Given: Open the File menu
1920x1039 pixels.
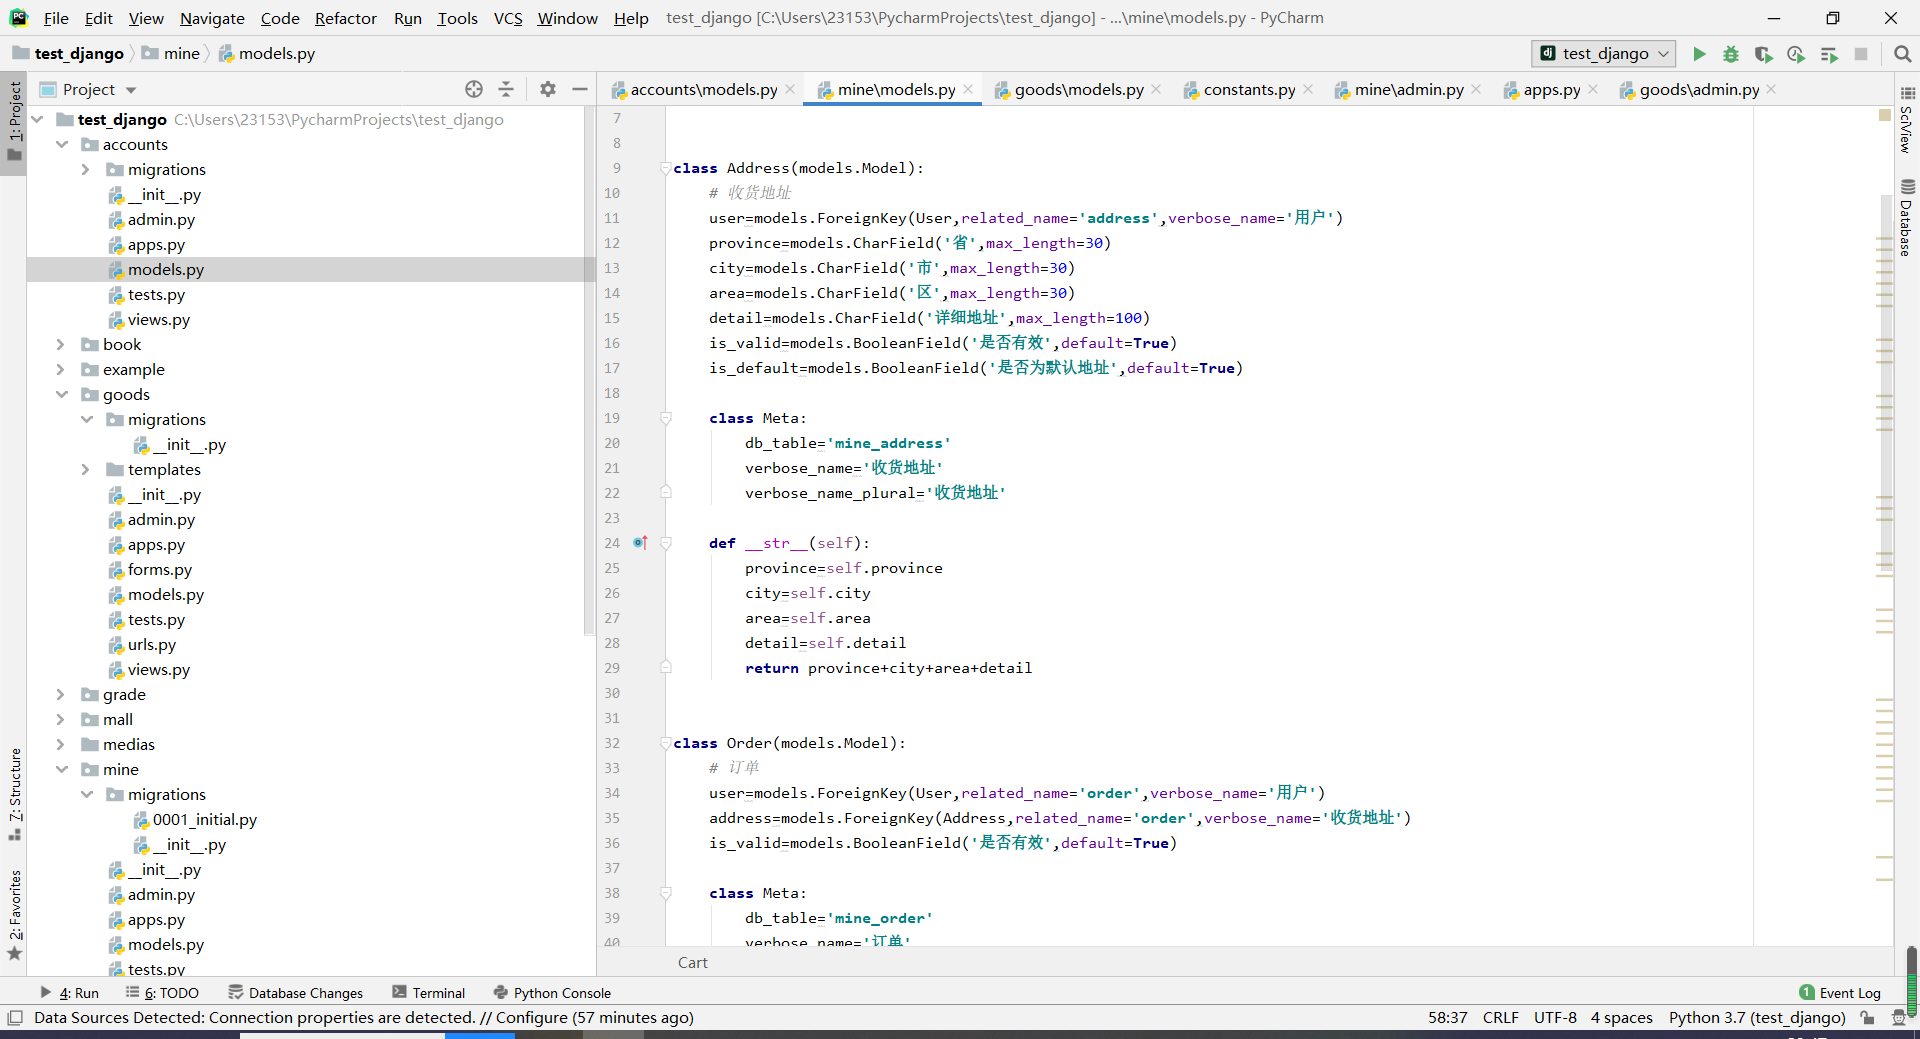Looking at the screenshot, I should [56, 18].
